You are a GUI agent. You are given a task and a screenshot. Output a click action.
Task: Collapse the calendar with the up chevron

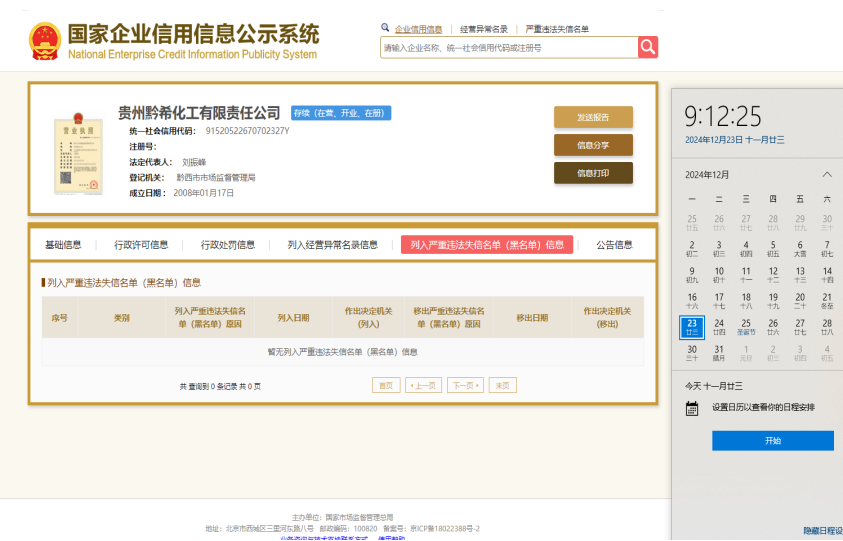pyautogui.click(x=826, y=175)
